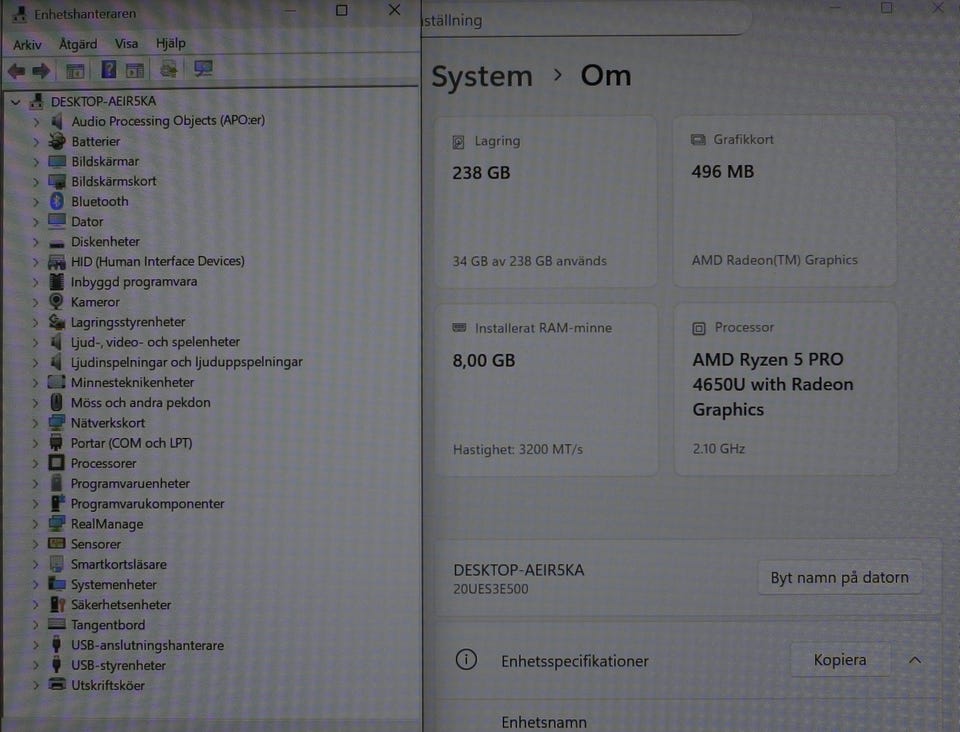Image resolution: width=960 pixels, height=732 pixels.
Task: Click the Kopiera button
Action: (840, 660)
